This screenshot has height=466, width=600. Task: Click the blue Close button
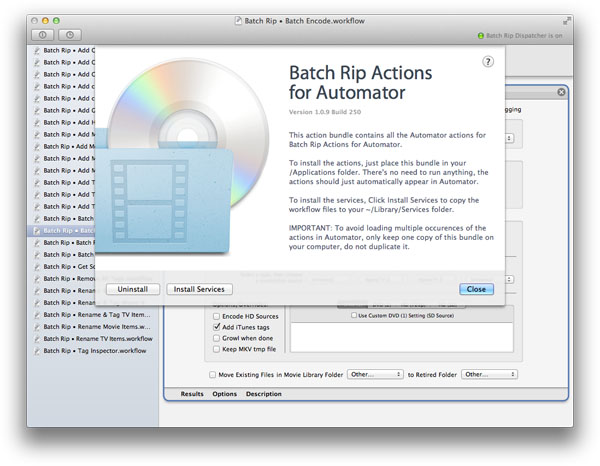[x=476, y=289]
